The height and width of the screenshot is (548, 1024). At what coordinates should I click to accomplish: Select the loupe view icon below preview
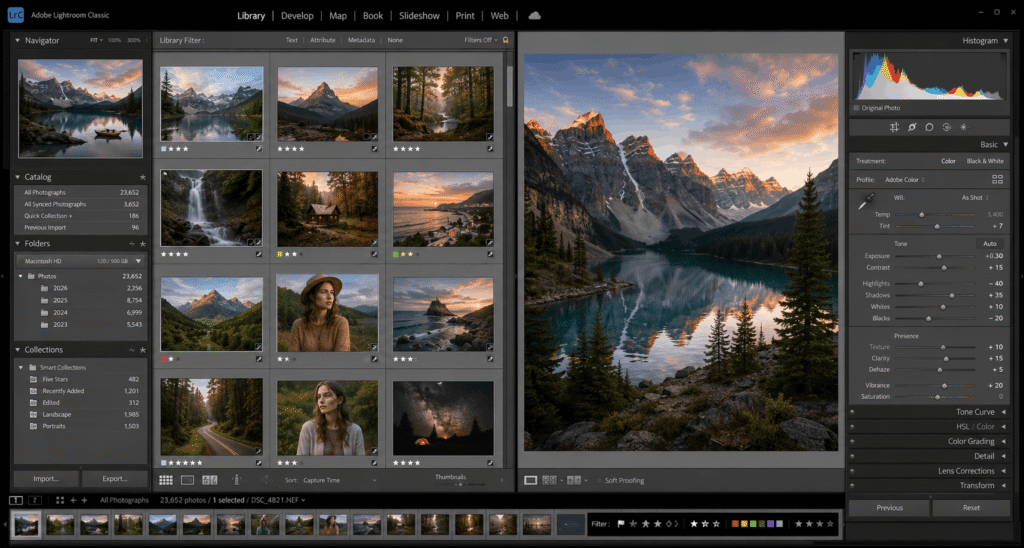pos(530,480)
